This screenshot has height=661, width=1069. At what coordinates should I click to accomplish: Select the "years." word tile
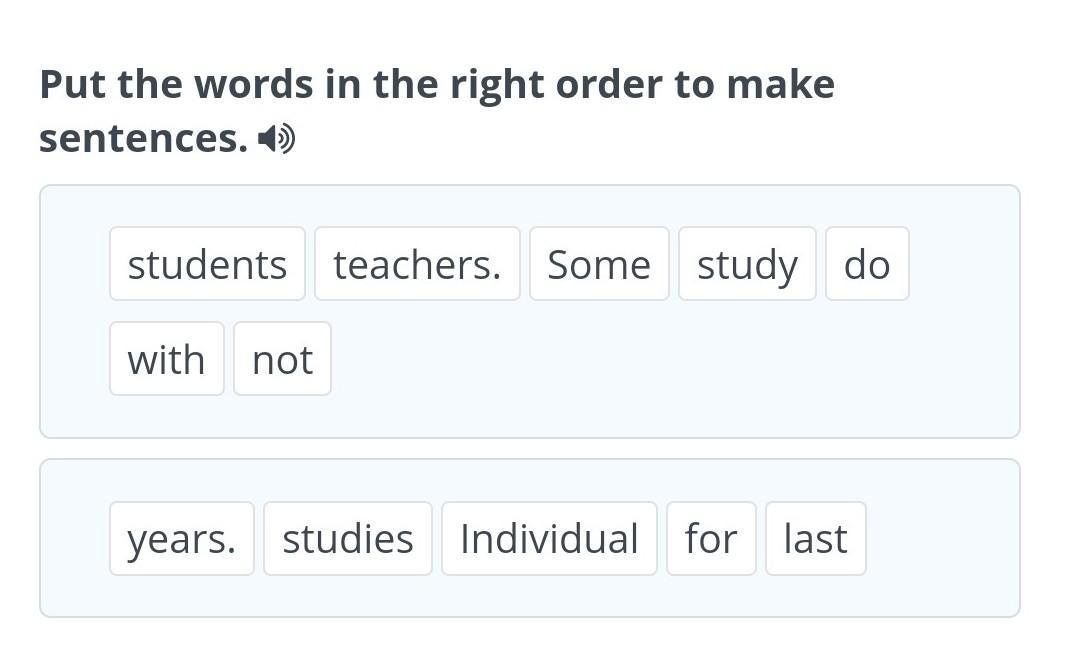182,539
